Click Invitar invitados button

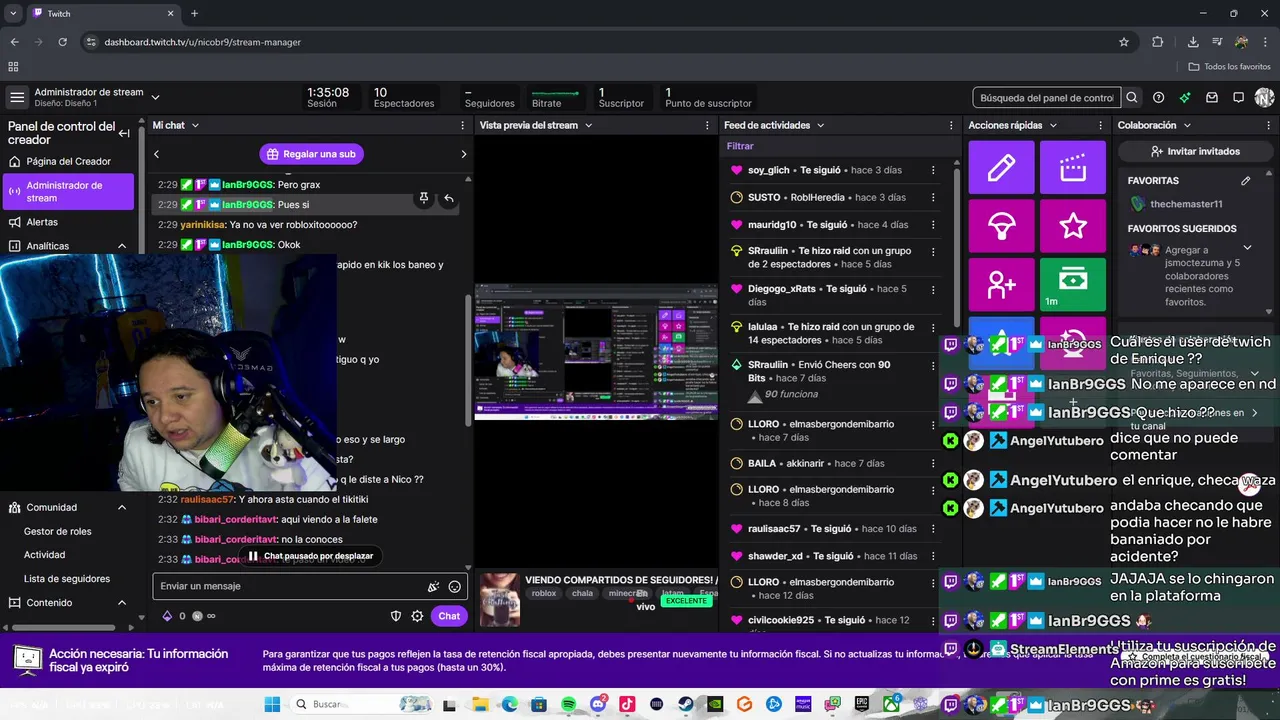tap(1196, 152)
